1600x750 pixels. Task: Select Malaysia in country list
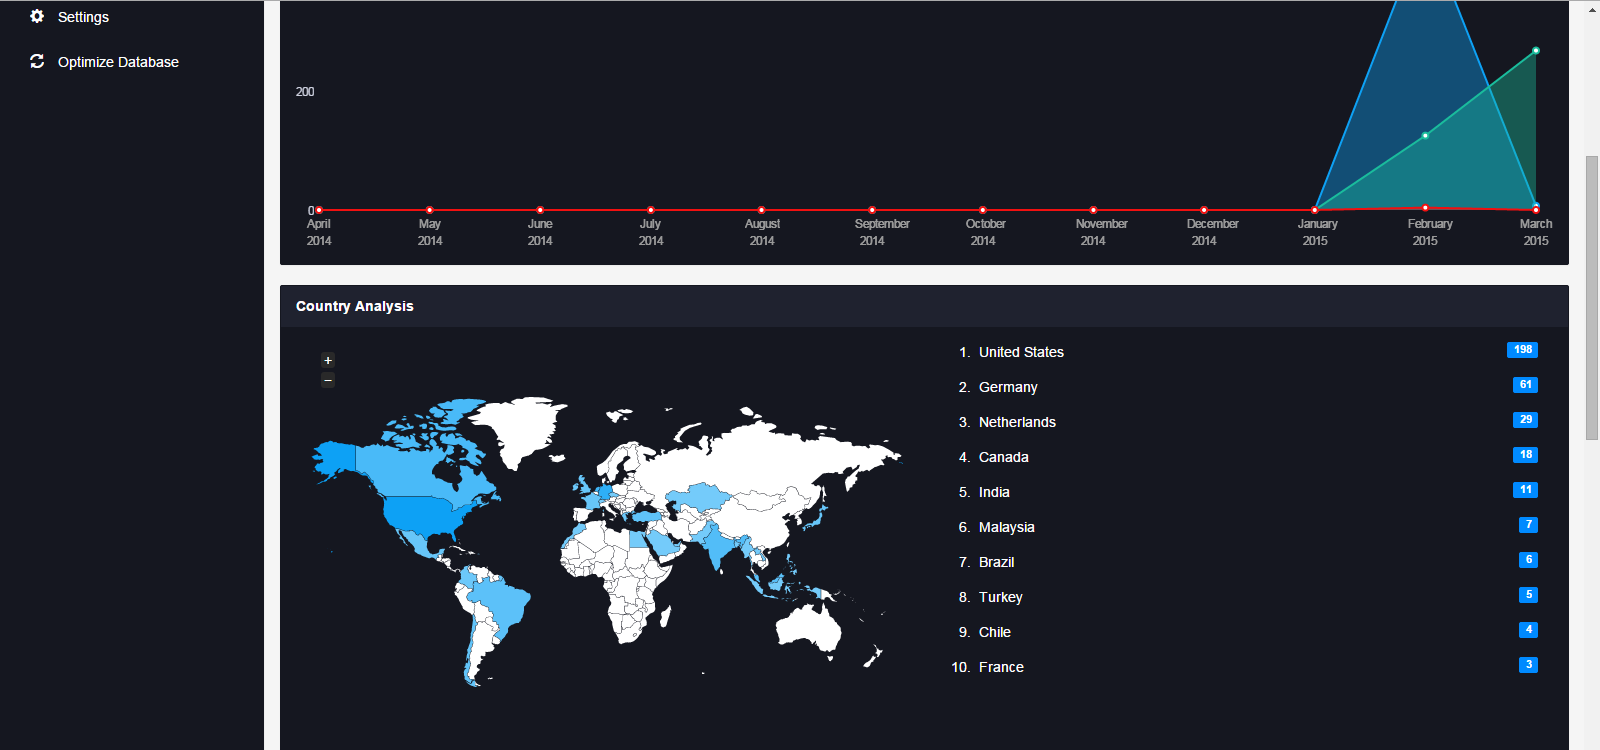[1006, 527]
